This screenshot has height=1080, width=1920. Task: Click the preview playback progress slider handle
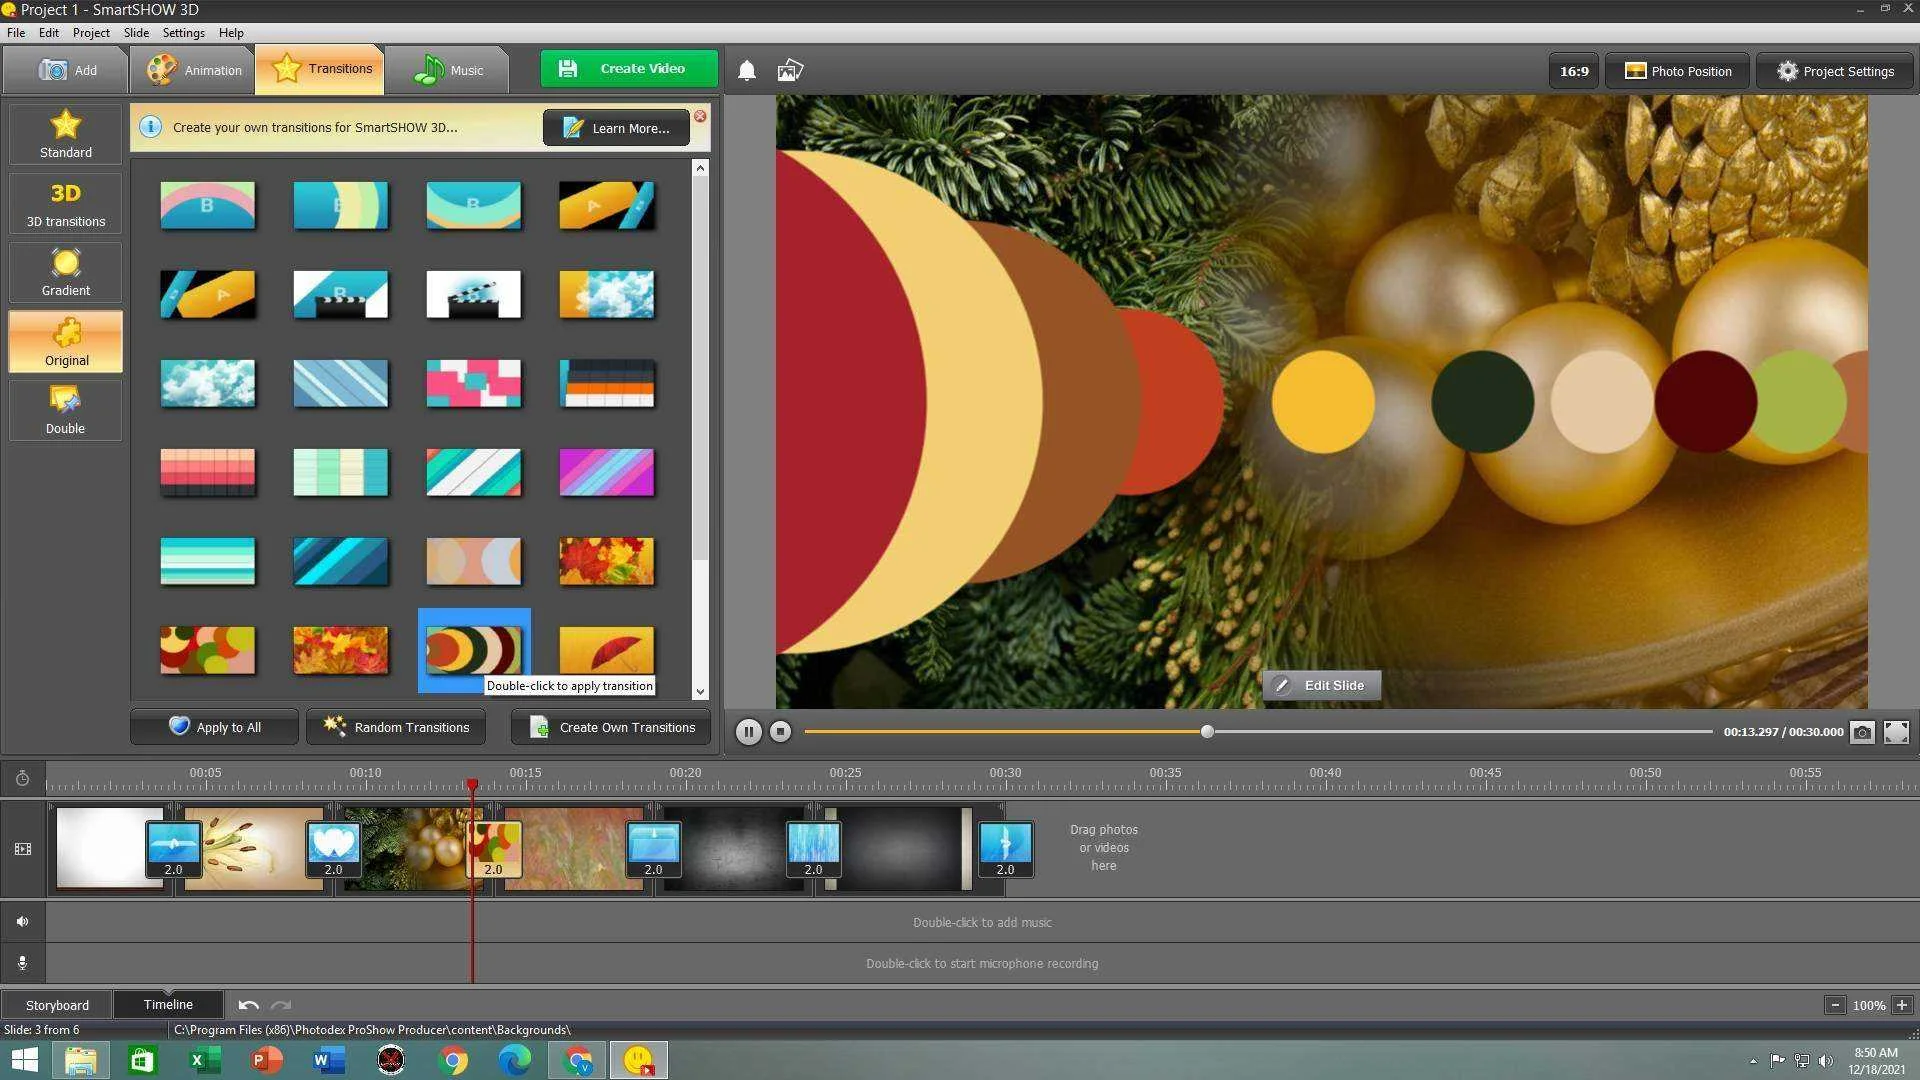click(1207, 732)
